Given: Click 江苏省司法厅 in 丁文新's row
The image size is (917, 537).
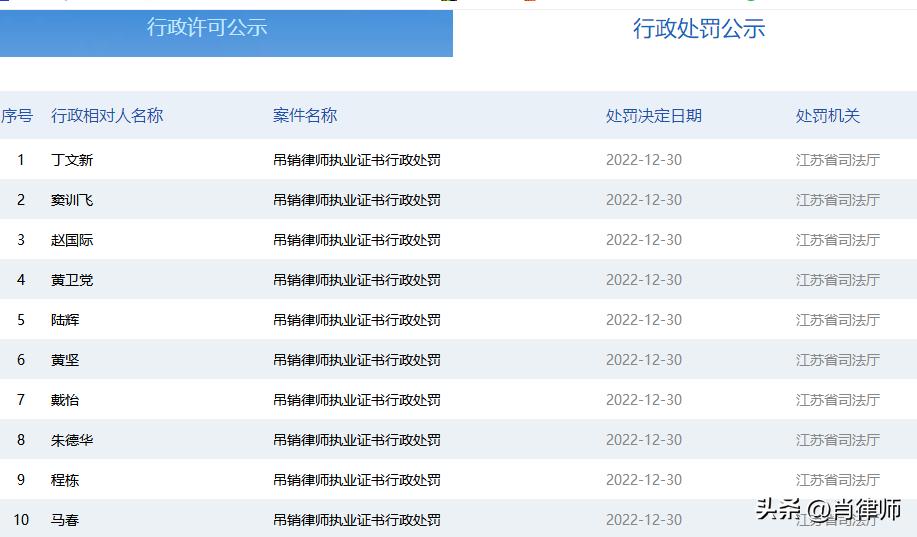Looking at the screenshot, I should tap(837, 160).
